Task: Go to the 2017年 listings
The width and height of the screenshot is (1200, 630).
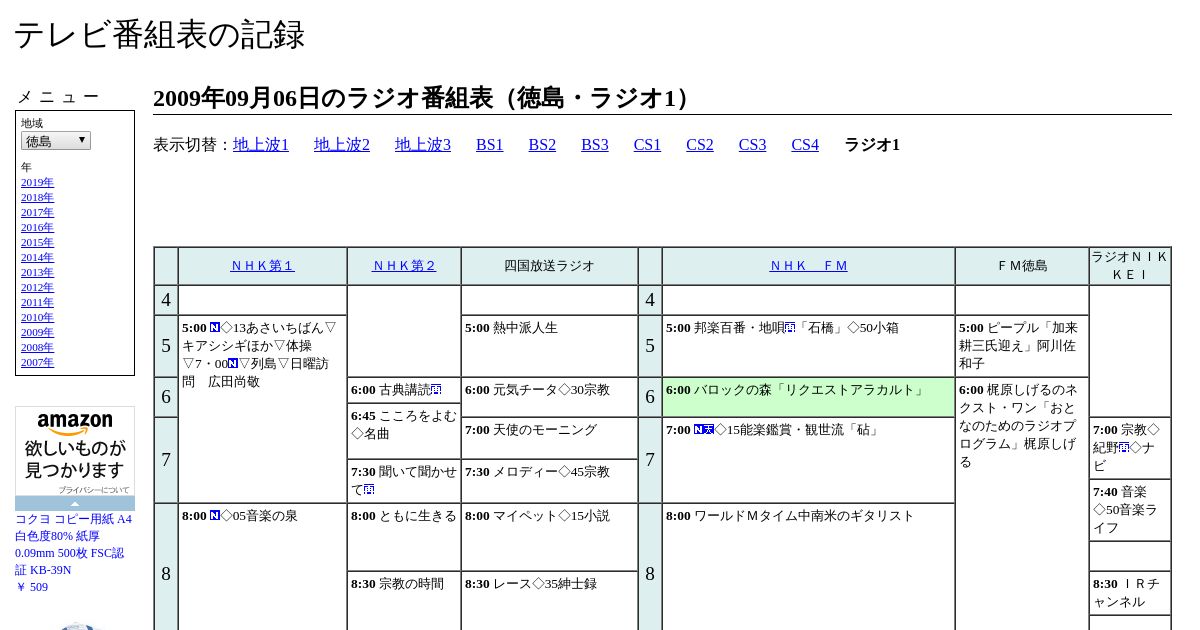Action: click(x=37, y=212)
